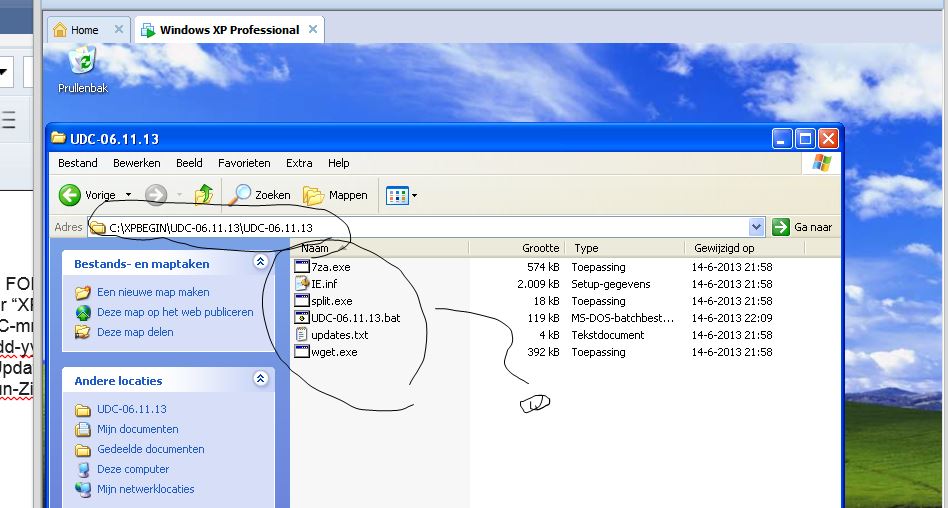
Task: Click the Setup-gegevens type cell
Action: (x=611, y=284)
